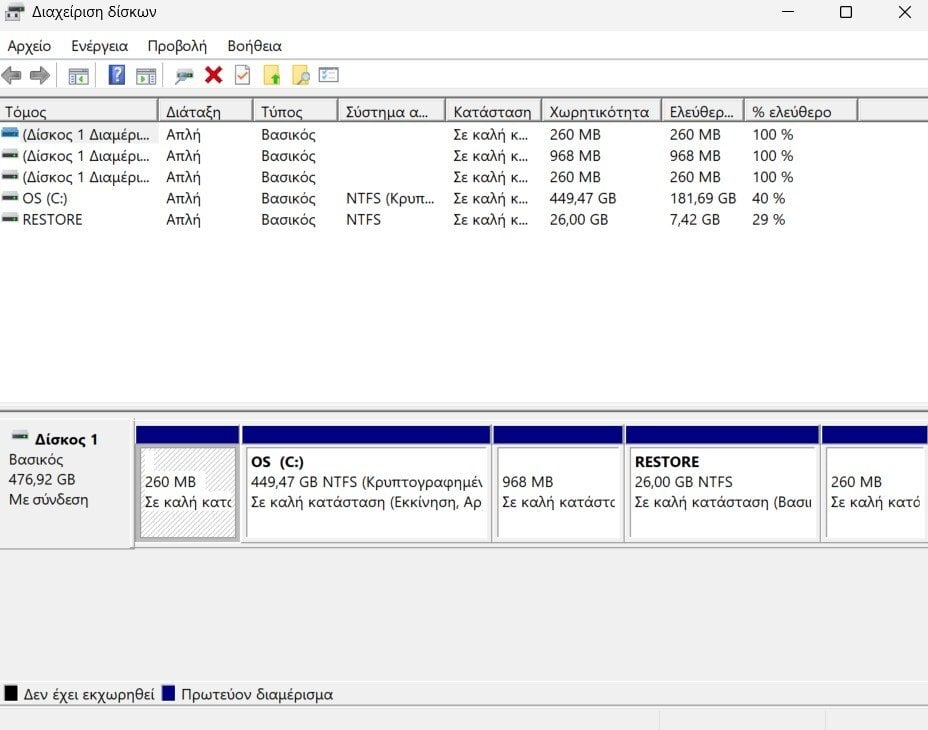Click the connector plug toolbar icon
The image size is (928, 730).
pyautogui.click(x=184, y=76)
